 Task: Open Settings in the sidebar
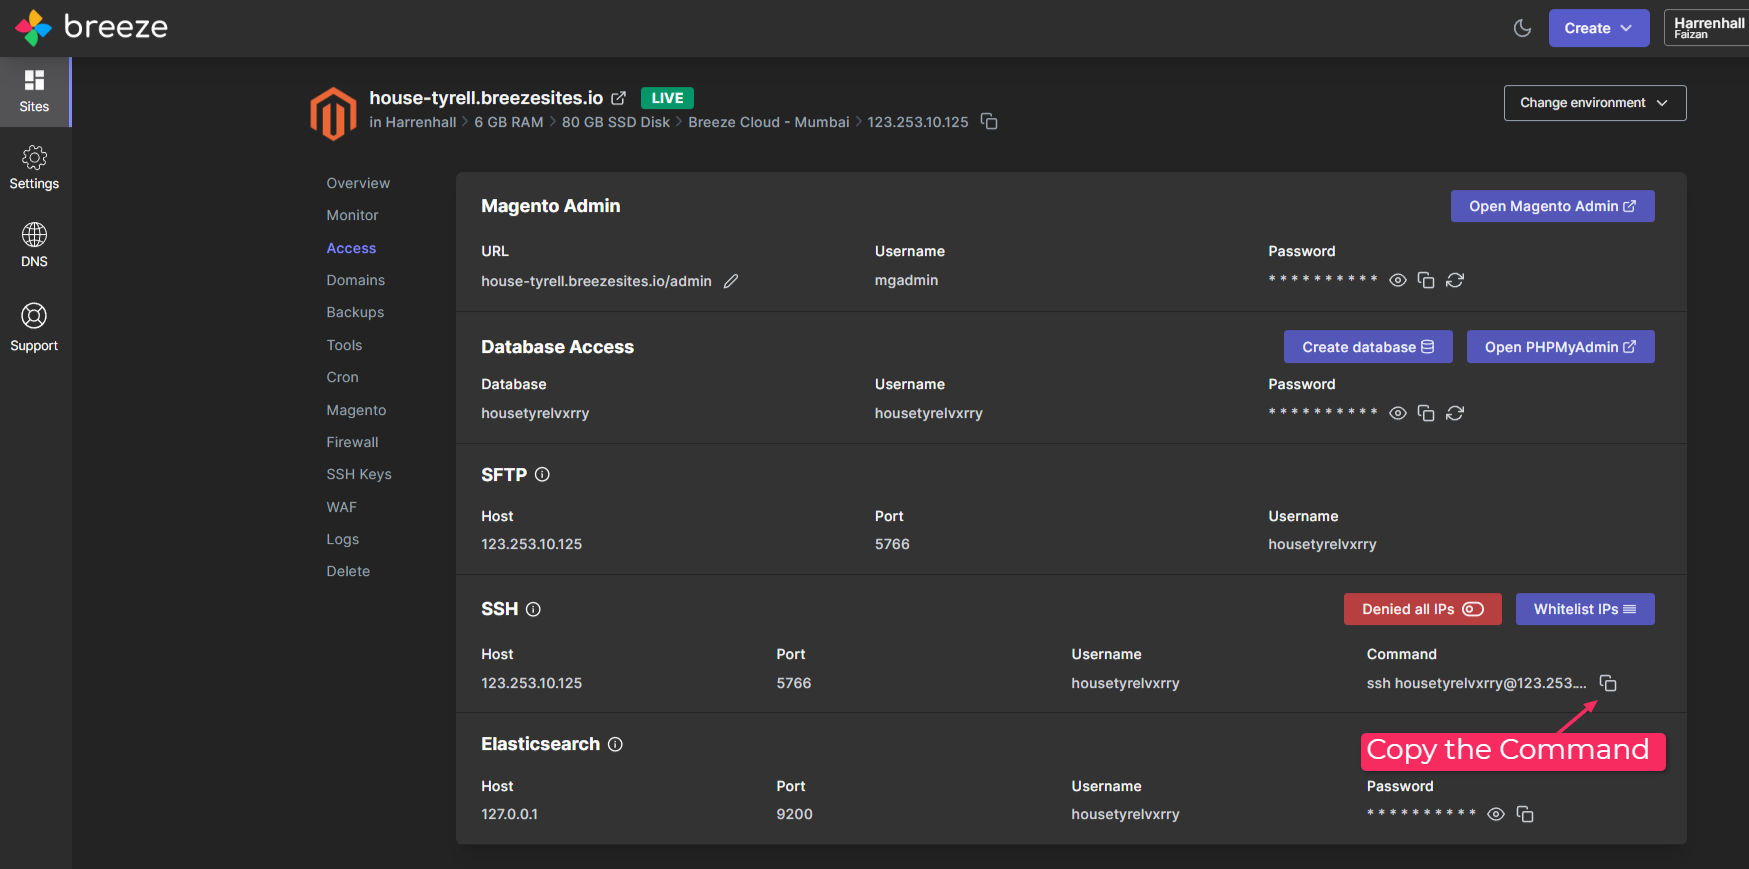[x=34, y=168]
